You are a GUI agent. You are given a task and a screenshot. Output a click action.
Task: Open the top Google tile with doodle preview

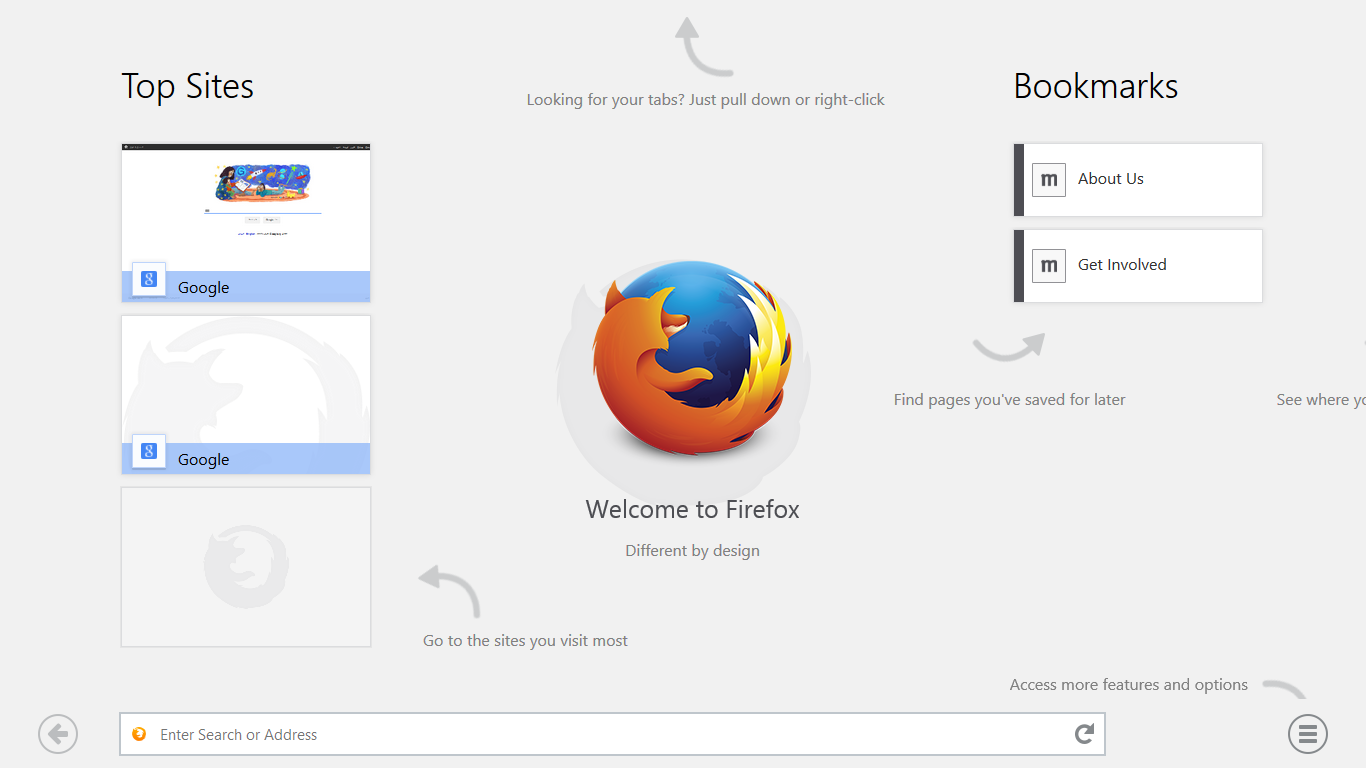point(246,222)
